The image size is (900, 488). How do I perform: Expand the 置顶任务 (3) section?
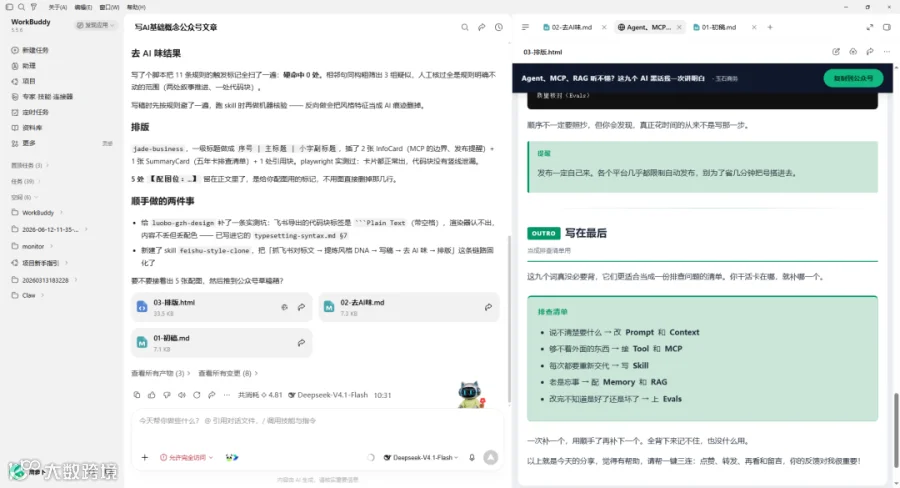pyautogui.click(x=30, y=165)
